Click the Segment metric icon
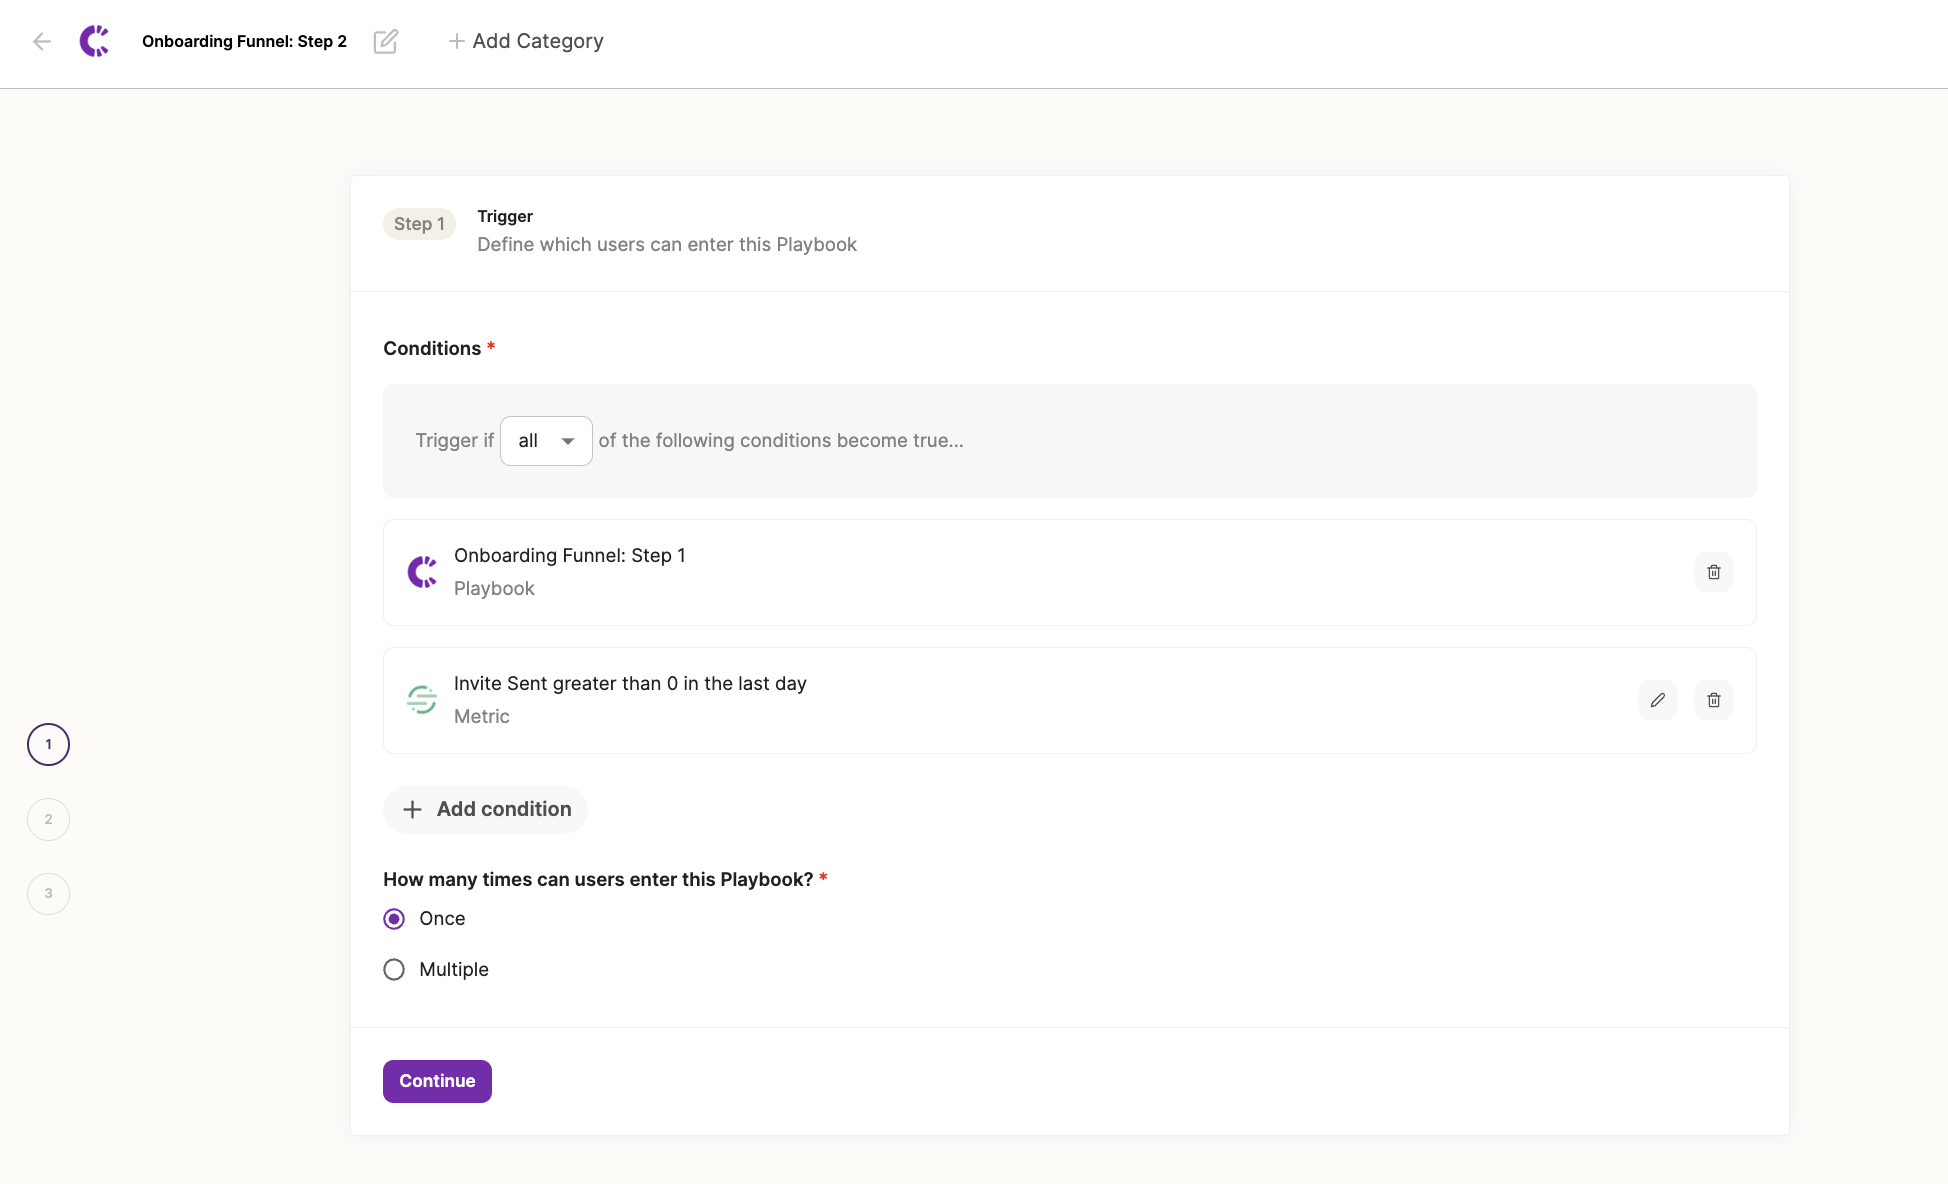This screenshot has height=1184, width=1948. 422,700
